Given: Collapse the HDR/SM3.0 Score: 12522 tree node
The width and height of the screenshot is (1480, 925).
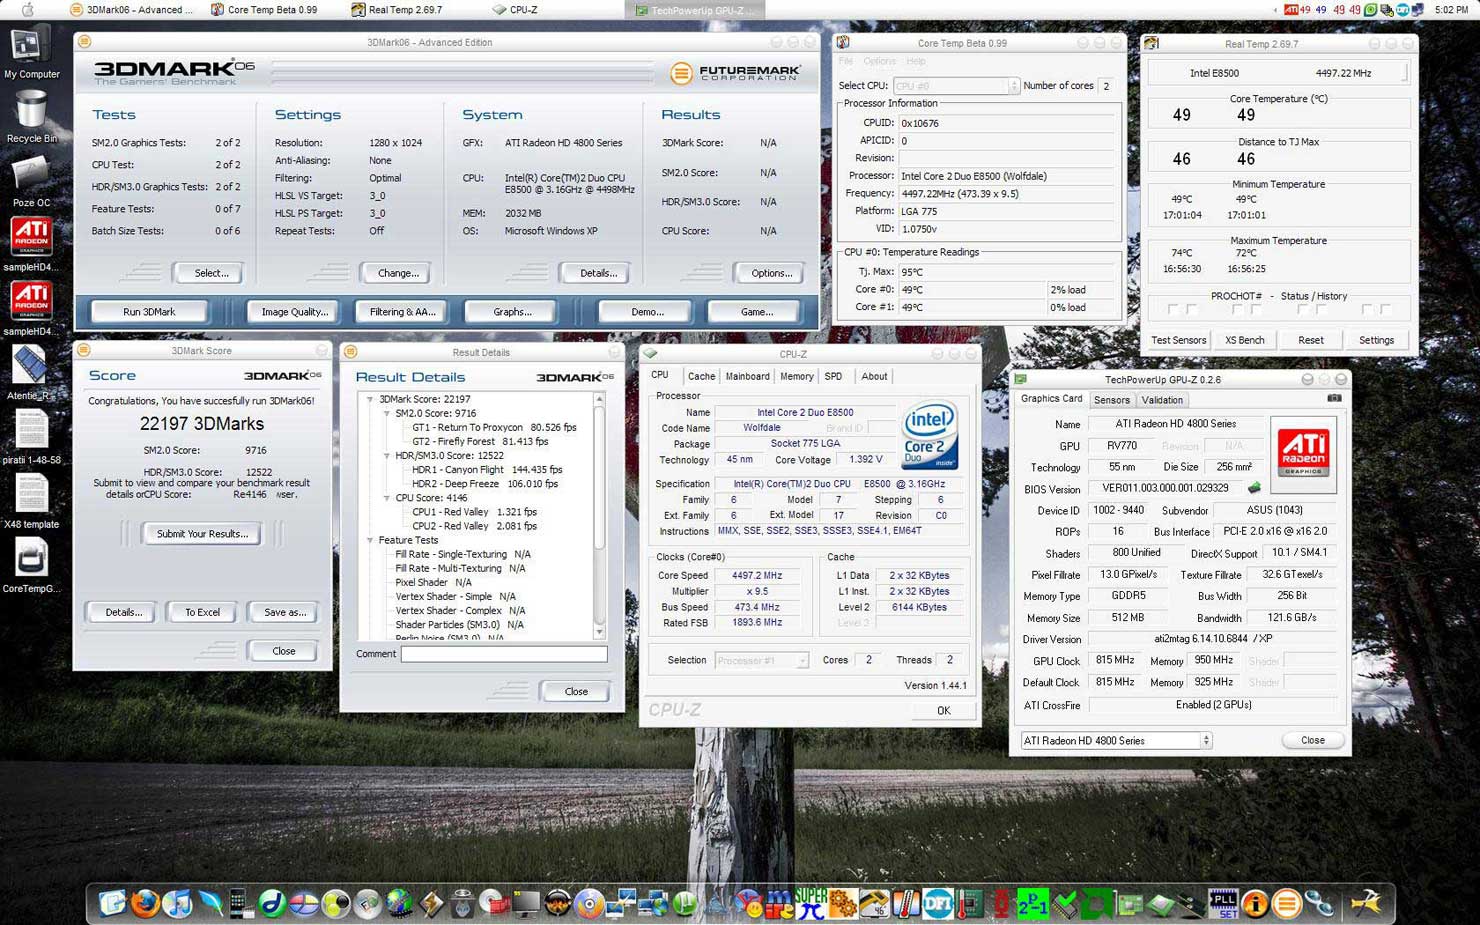Looking at the screenshot, I should coord(386,455).
